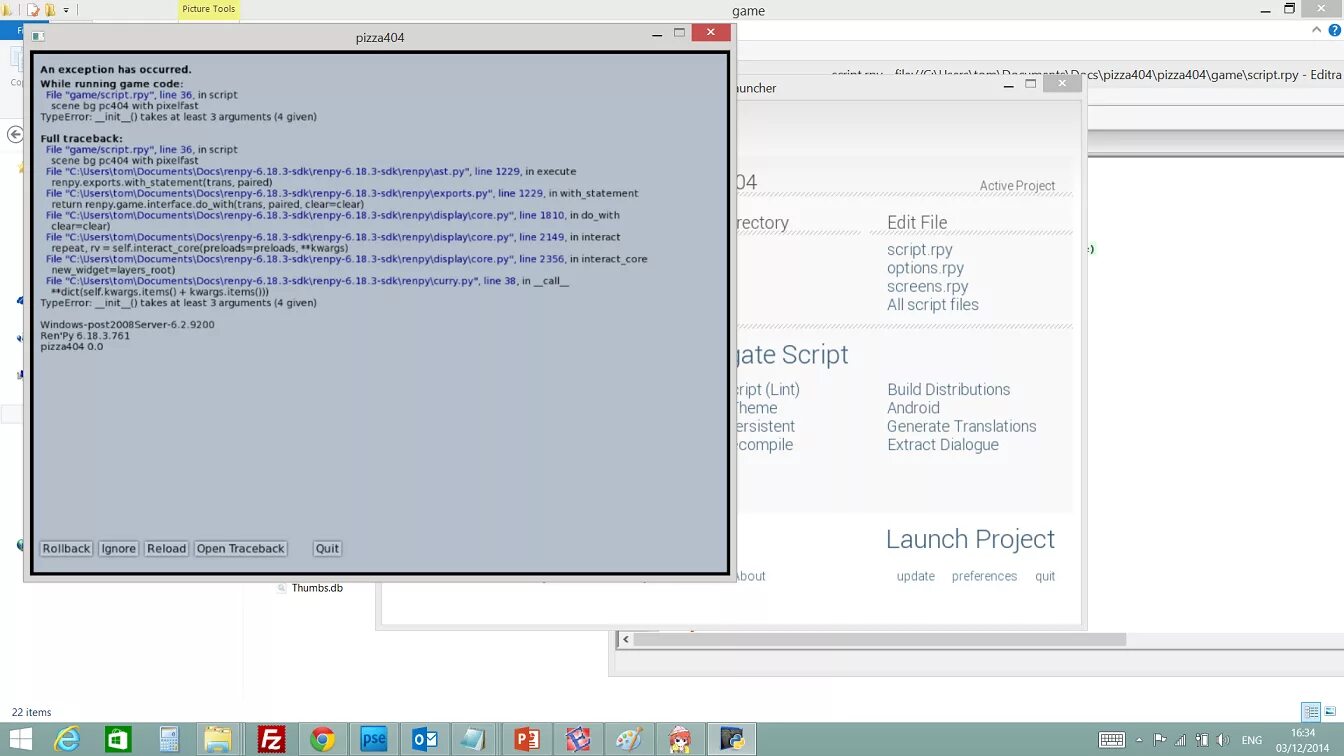This screenshot has height=756, width=1344.
Task: Open the notepad-style taskbar icon next to Outlook
Action: (x=473, y=739)
